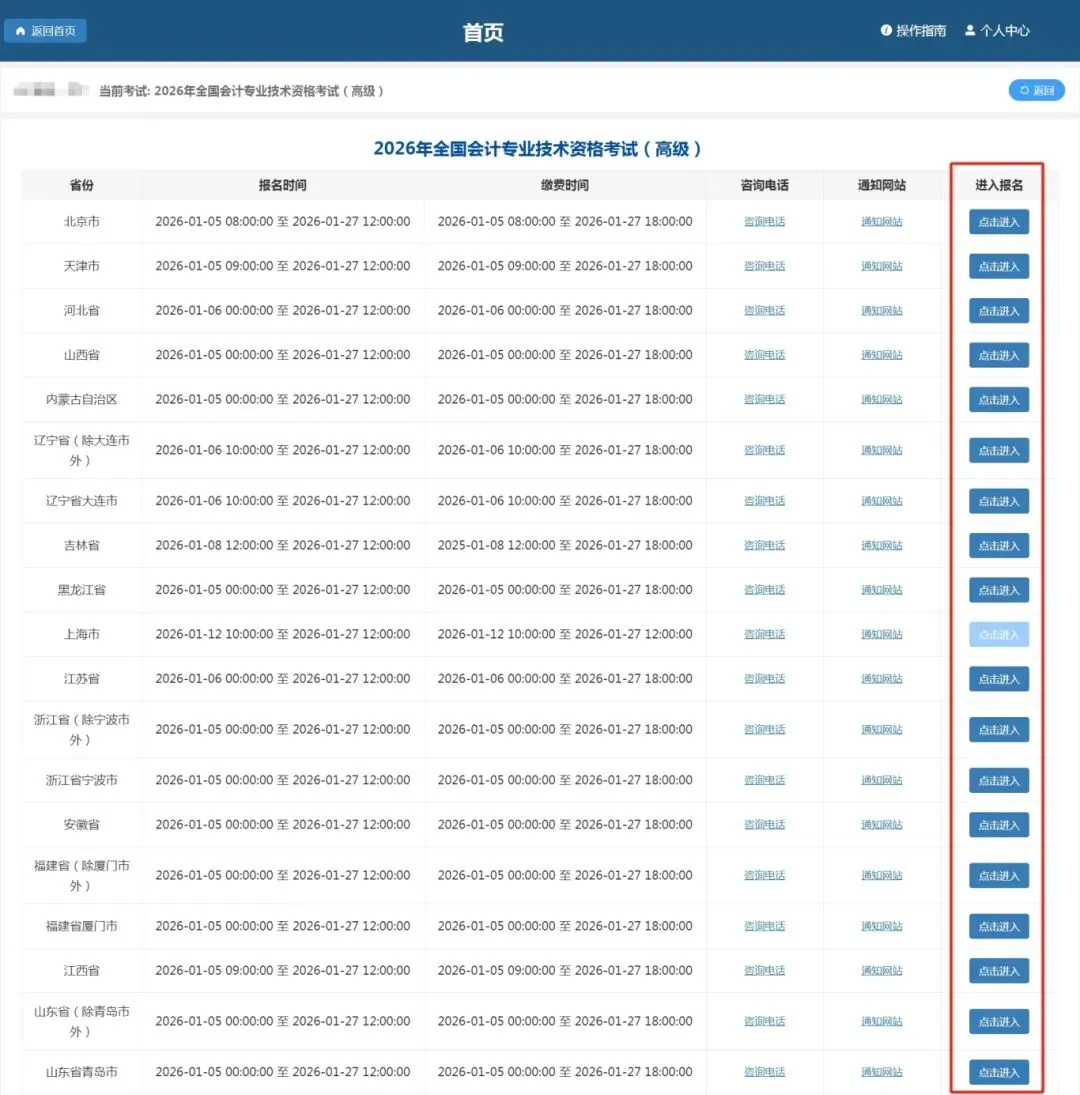
Task: Open 通知网站 link for 黑龙江省
Action: coord(882,589)
